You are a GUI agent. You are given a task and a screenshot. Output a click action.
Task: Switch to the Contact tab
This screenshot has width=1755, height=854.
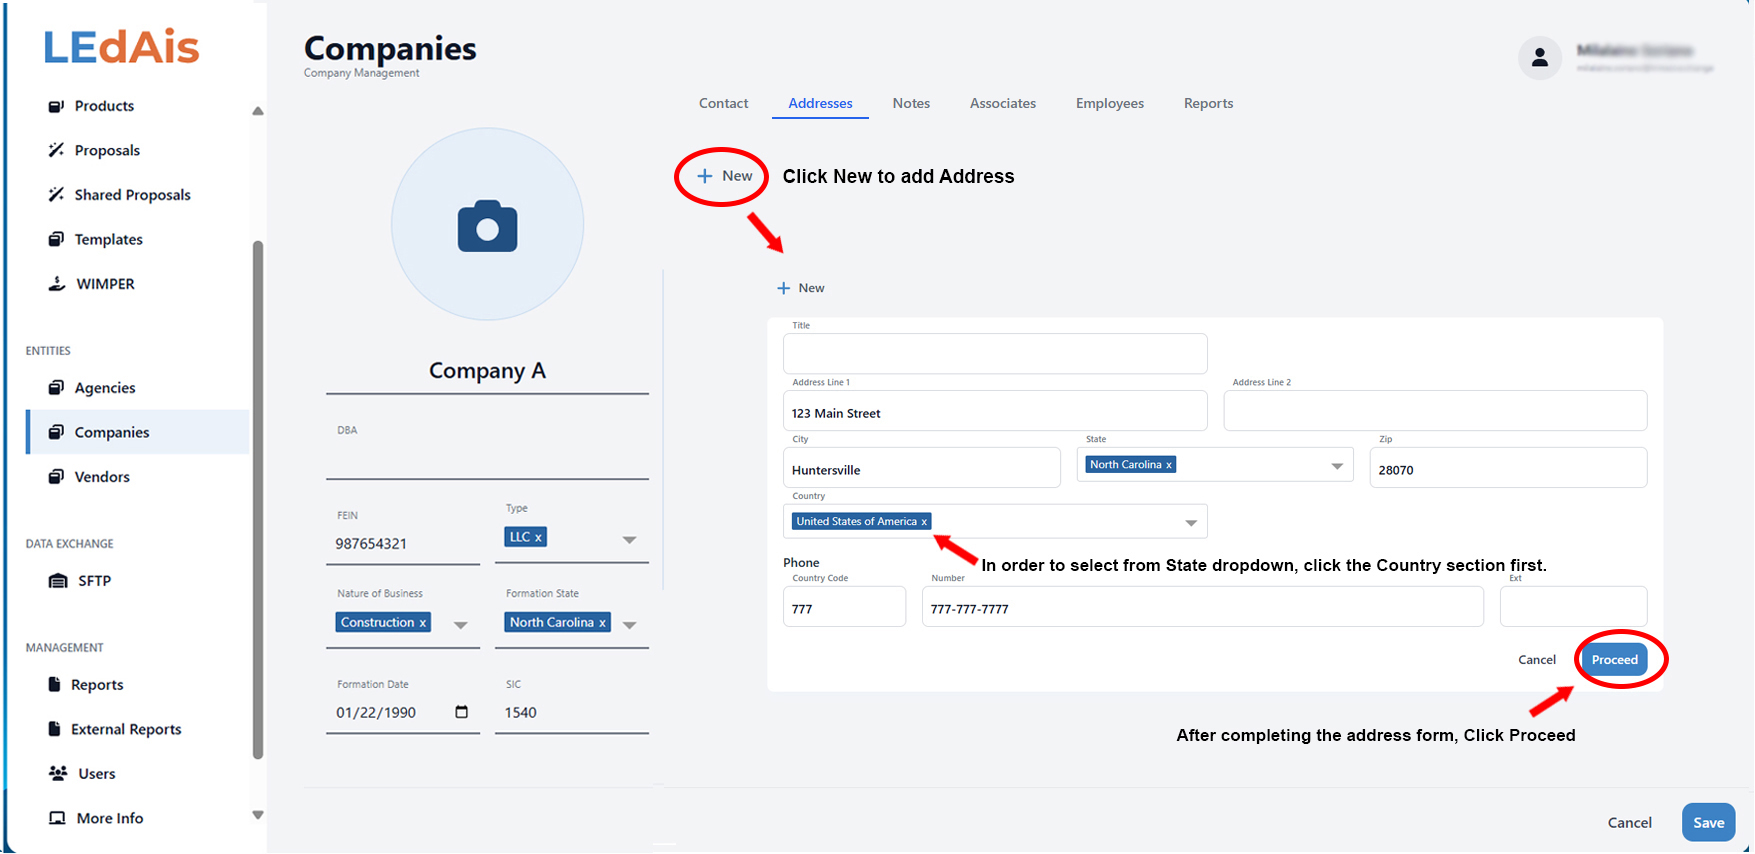click(723, 103)
